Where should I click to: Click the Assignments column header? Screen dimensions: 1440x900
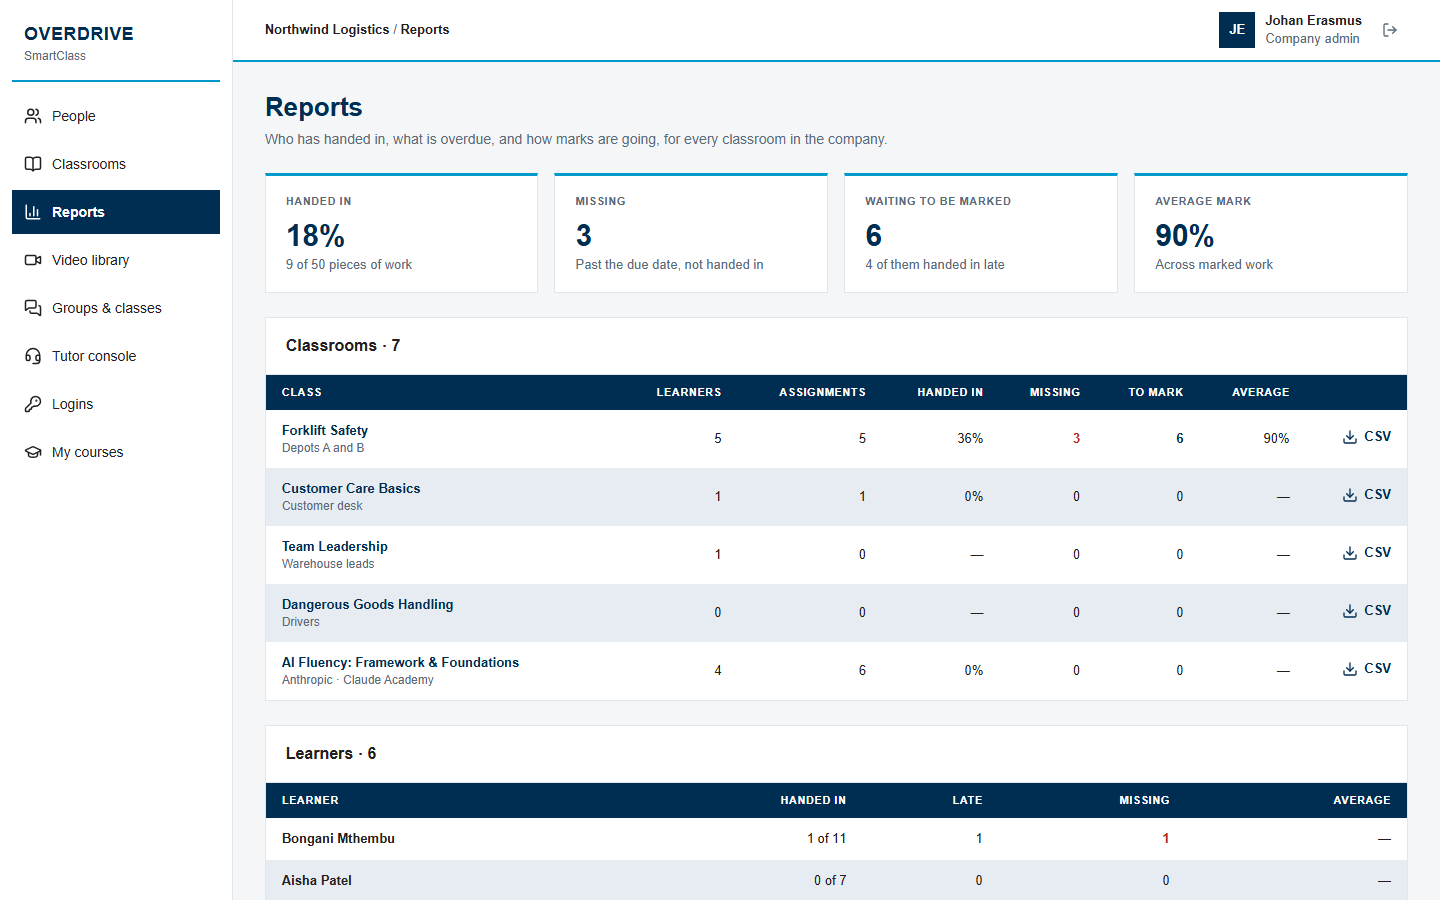(x=823, y=392)
